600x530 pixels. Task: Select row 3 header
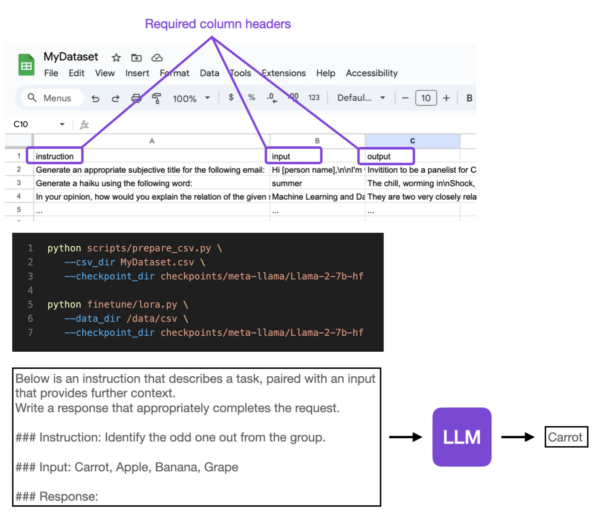coord(18,183)
